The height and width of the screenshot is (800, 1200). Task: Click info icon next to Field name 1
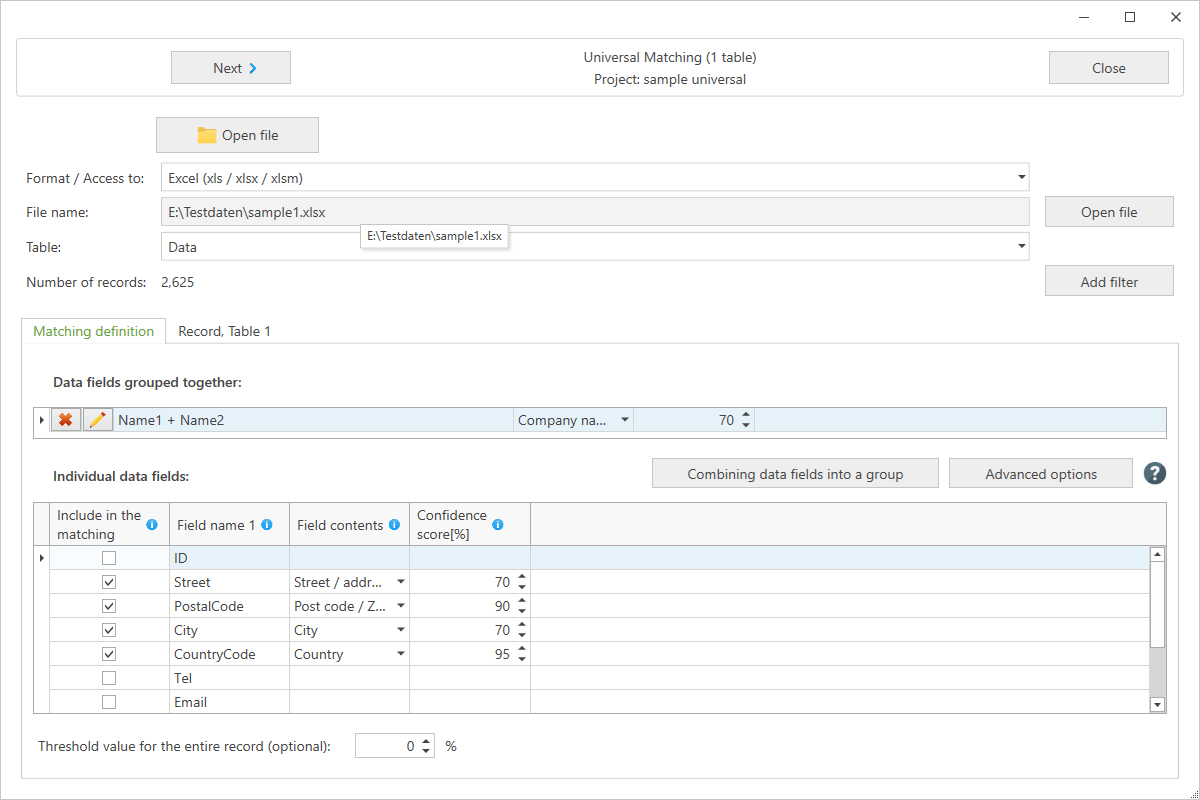pos(267,524)
